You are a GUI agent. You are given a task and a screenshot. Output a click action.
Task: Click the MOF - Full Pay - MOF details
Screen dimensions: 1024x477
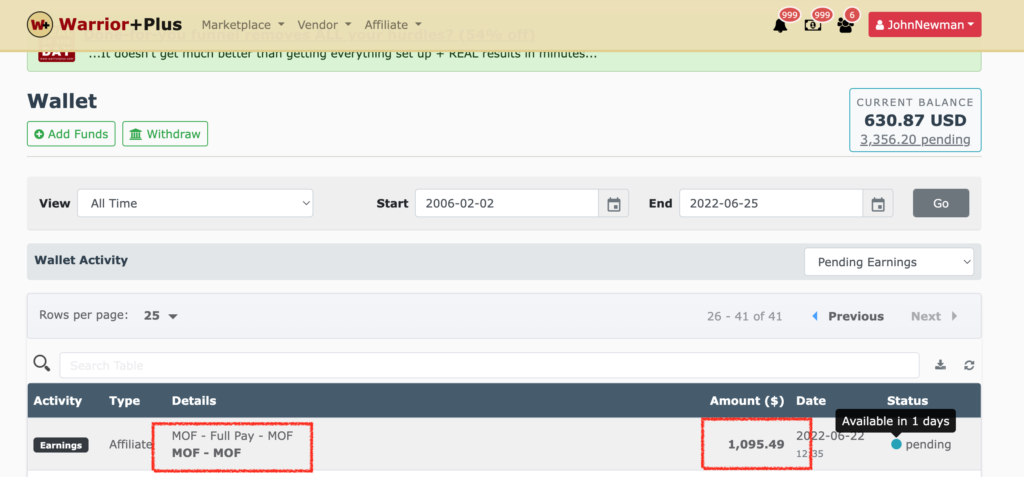click(x=232, y=436)
